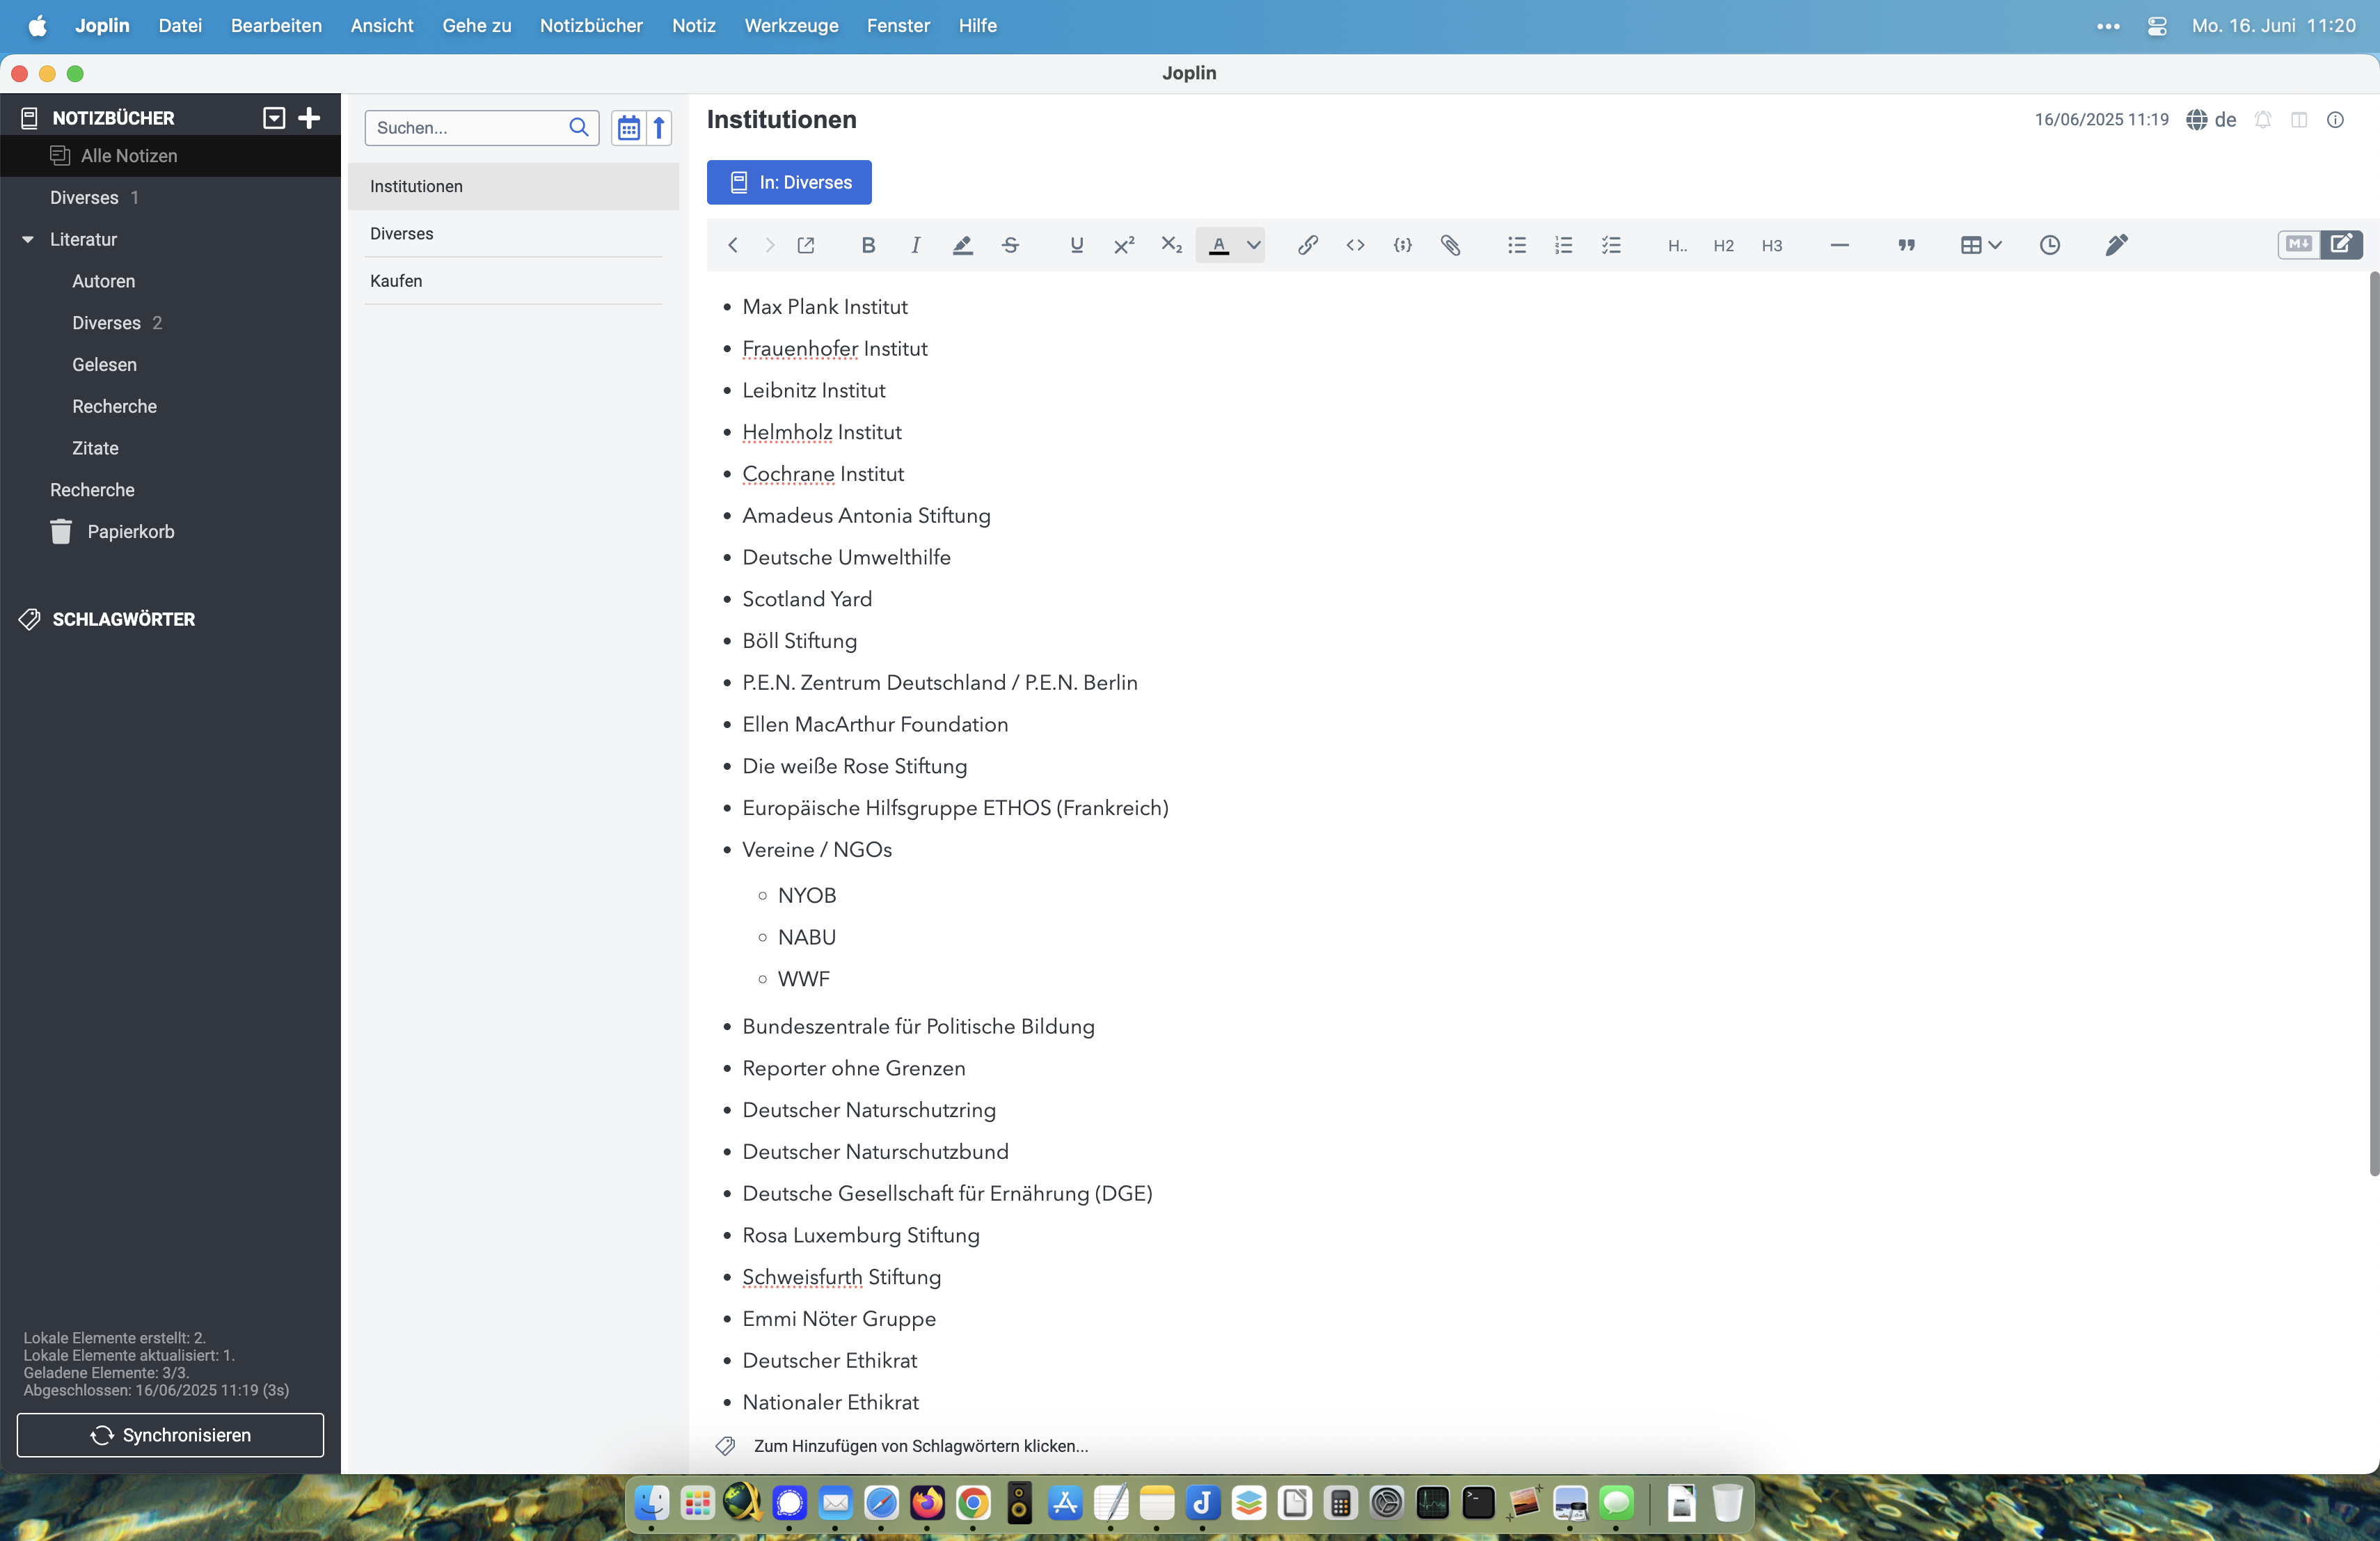Click the note editor vertical scrollbar
This screenshot has height=1541, width=2380.
click(x=2373, y=723)
